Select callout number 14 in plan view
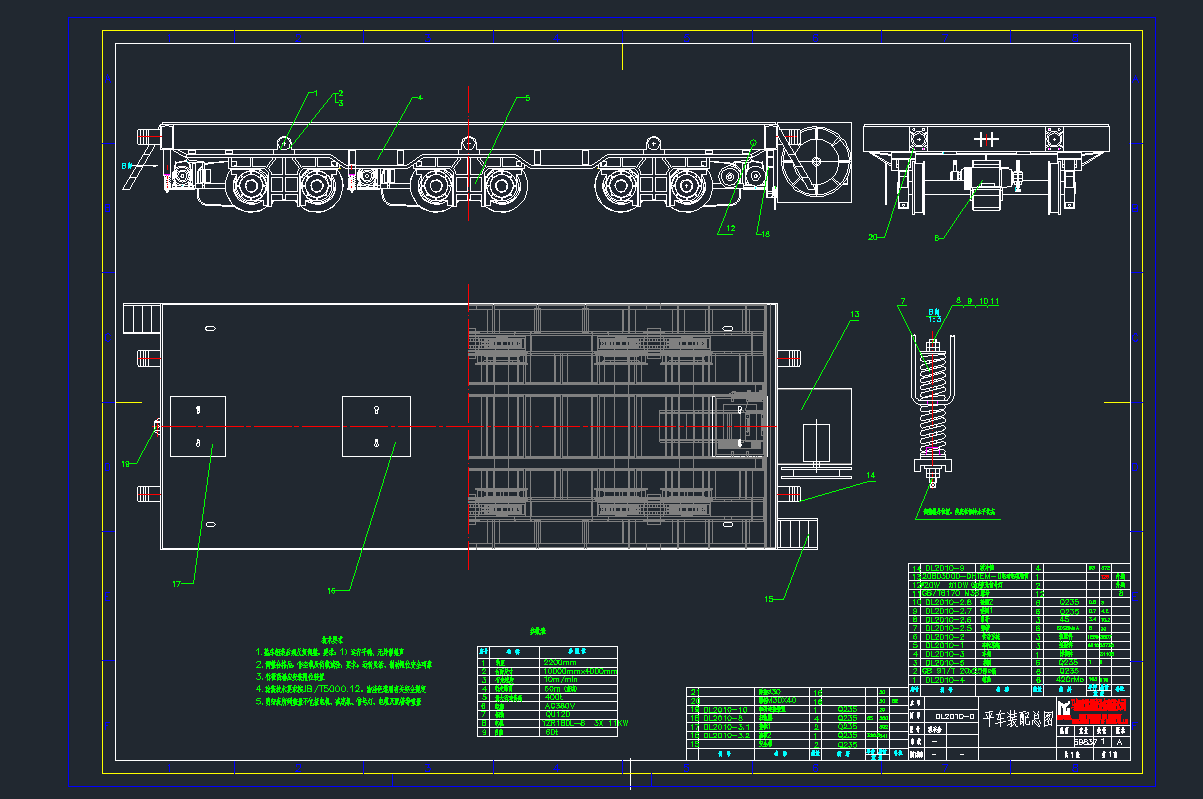 point(870,476)
